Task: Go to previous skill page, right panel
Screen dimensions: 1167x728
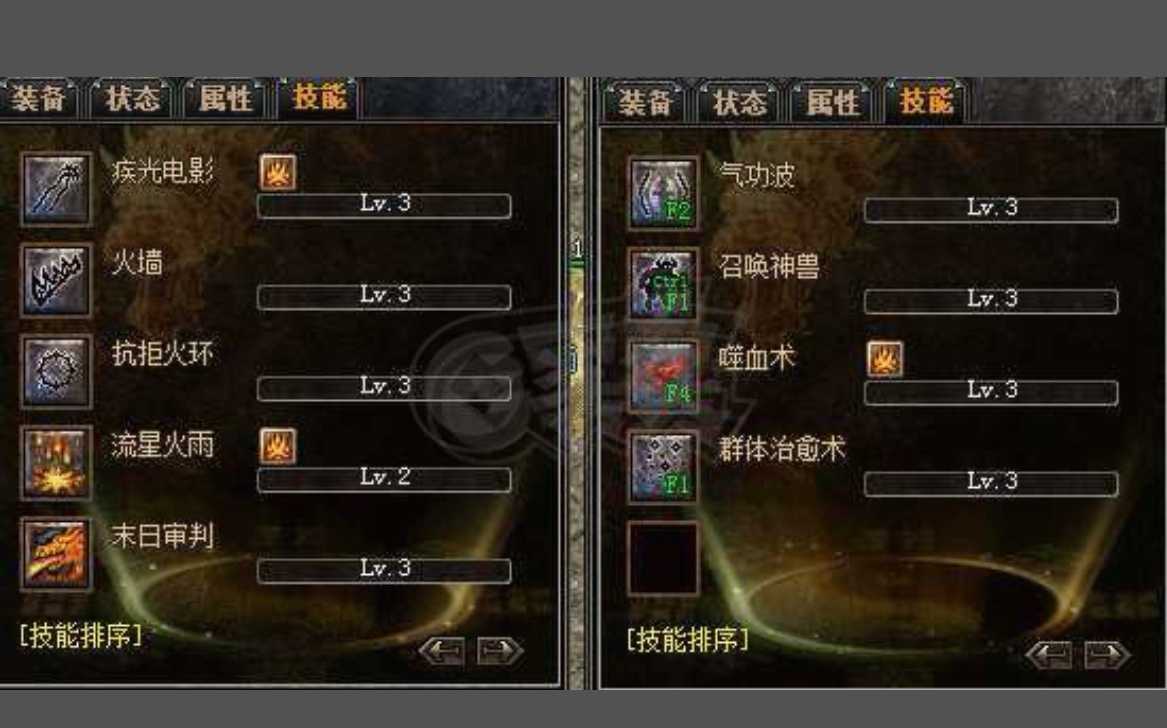Action: coord(1049,655)
